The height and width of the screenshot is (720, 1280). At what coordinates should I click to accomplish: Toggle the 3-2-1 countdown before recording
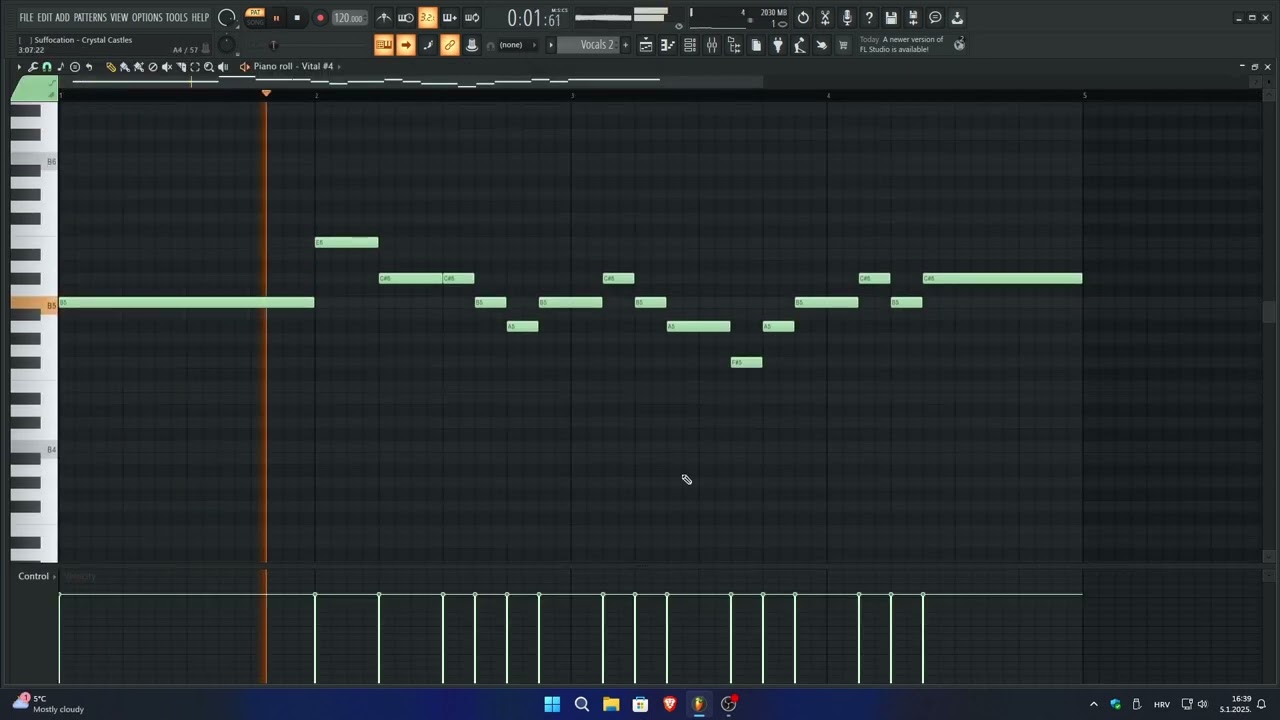tap(428, 18)
